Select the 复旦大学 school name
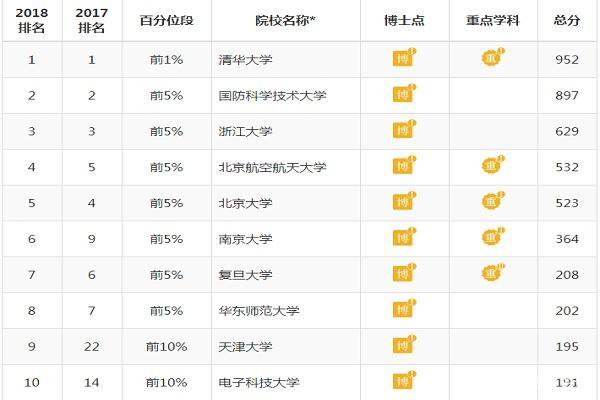This screenshot has height=400, width=600. coord(245,275)
